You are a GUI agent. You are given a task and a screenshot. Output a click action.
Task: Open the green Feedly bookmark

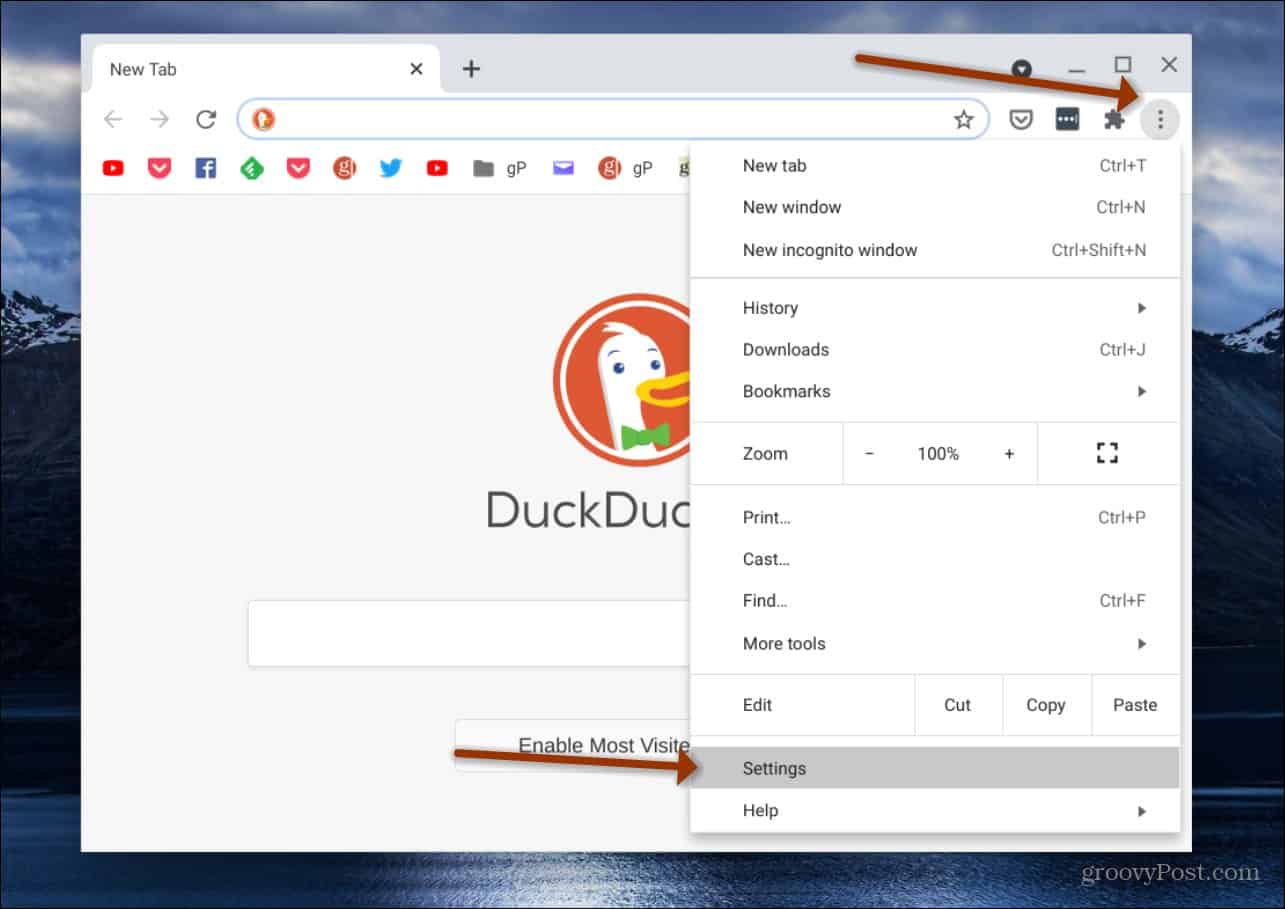pos(252,168)
